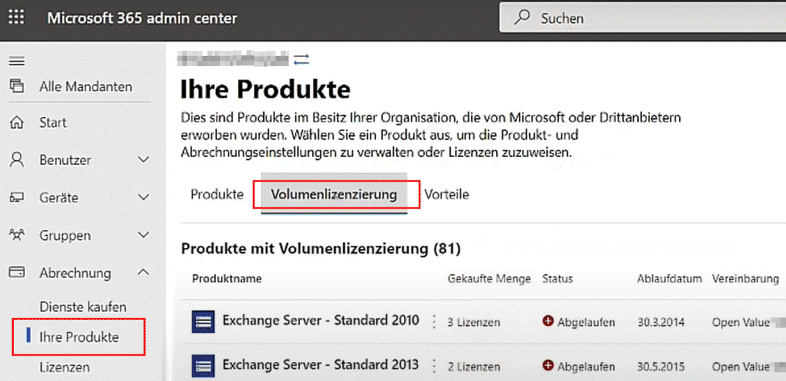Open Exchange Server - Standard 2010 product
This screenshot has height=381, width=786.
tap(321, 320)
